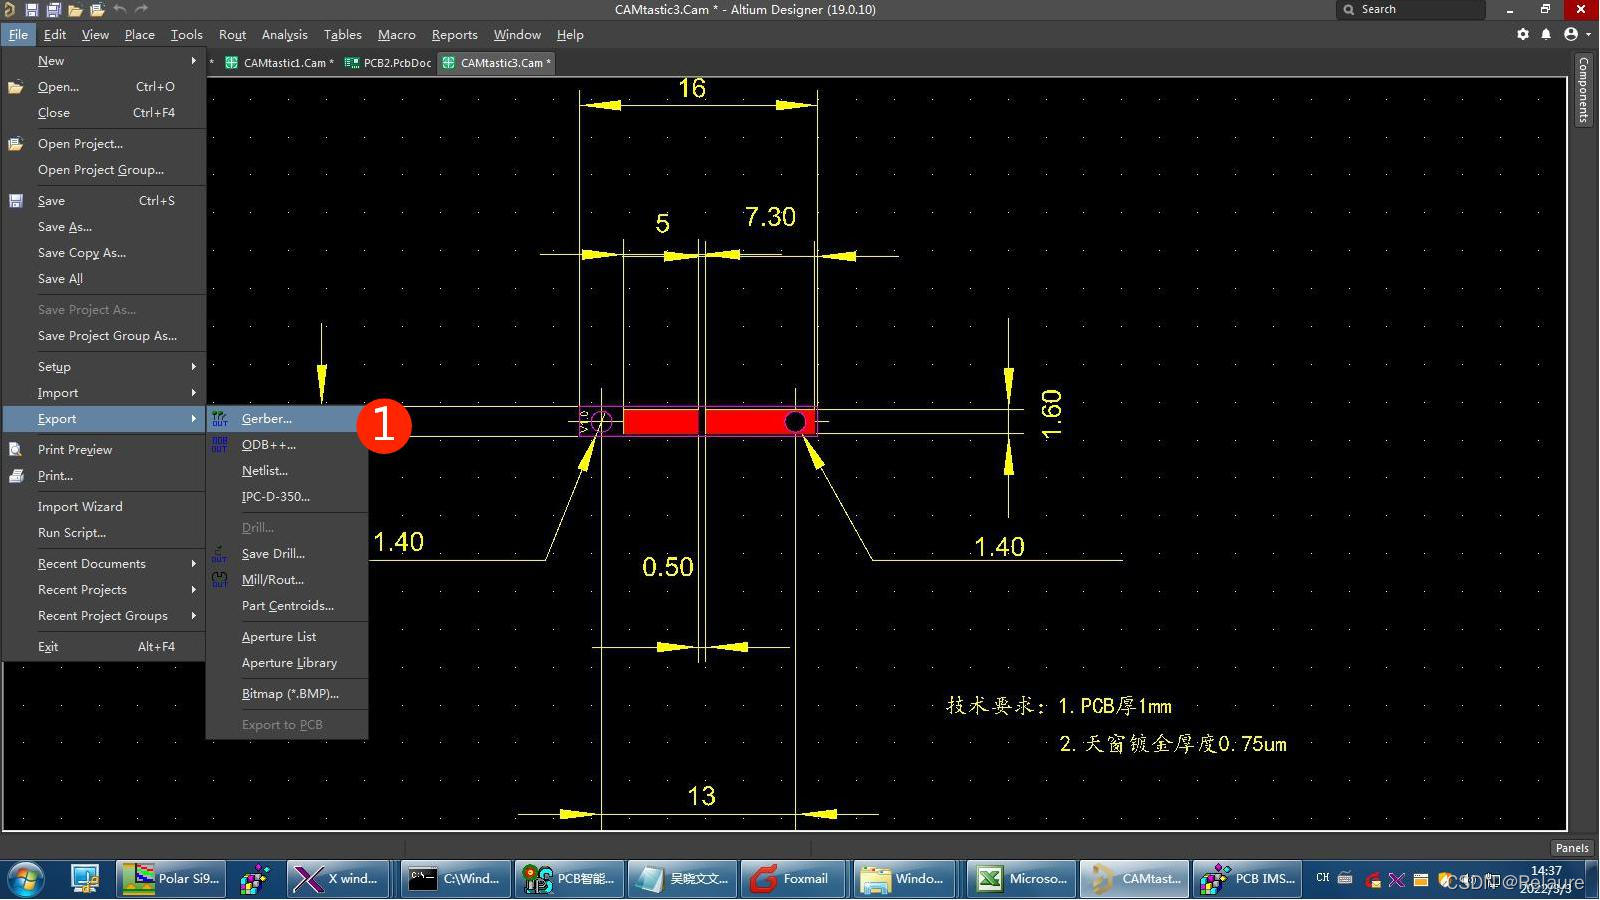Open the user account icon
Viewport: 1600px width, 900px height.
1572,34
